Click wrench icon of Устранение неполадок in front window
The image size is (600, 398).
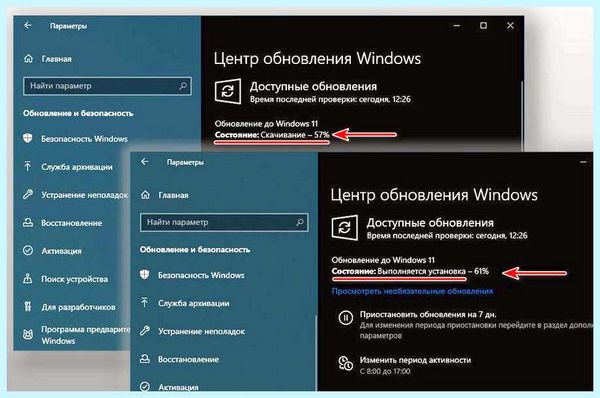(144, 330)
